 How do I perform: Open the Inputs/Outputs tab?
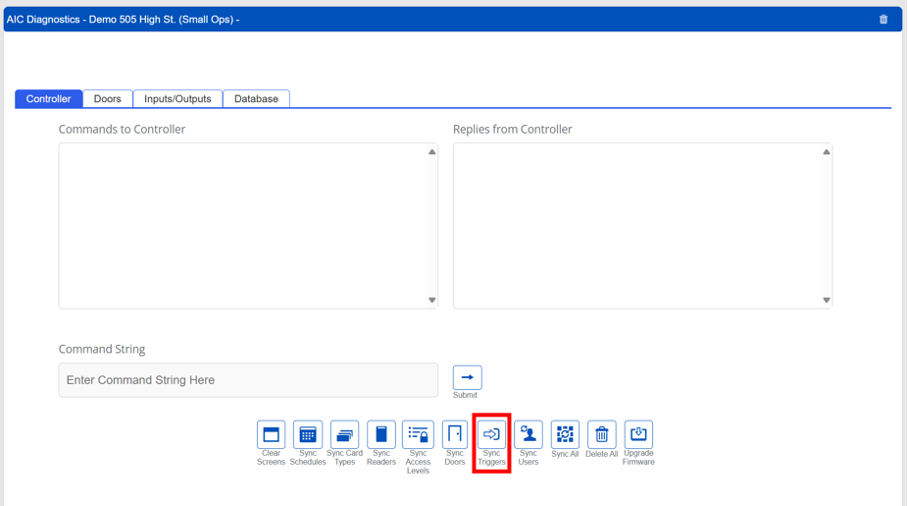coord(178,99)
